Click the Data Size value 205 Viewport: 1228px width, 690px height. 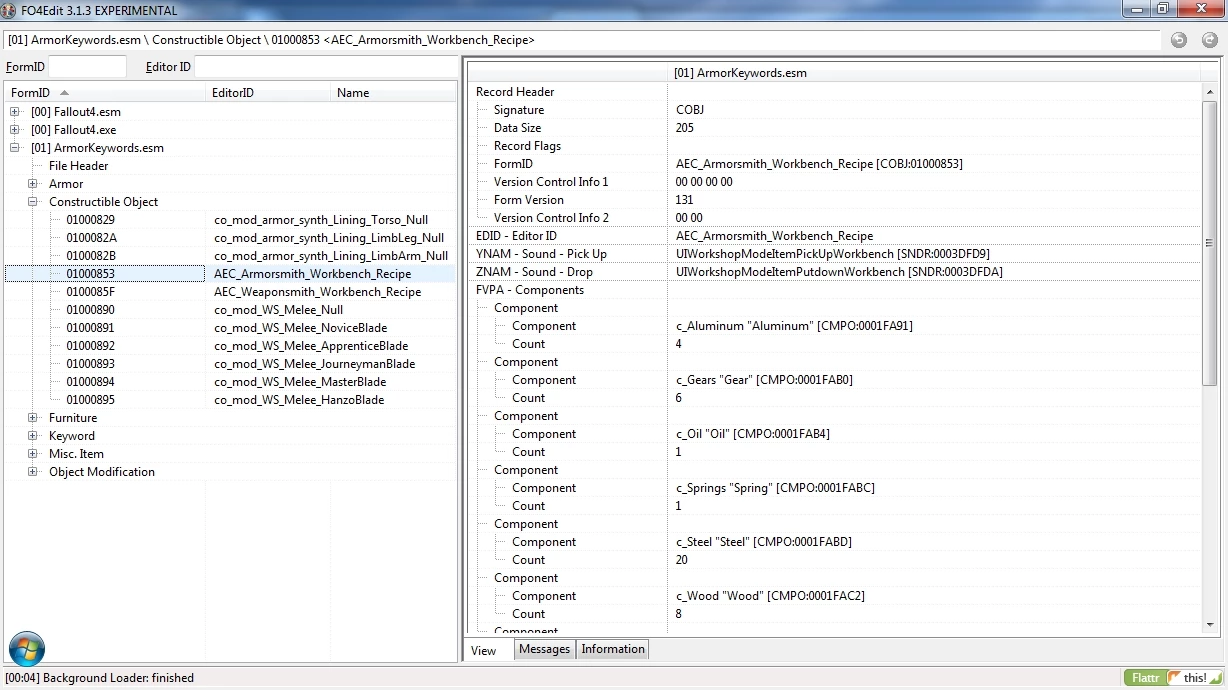pos(685,128)
